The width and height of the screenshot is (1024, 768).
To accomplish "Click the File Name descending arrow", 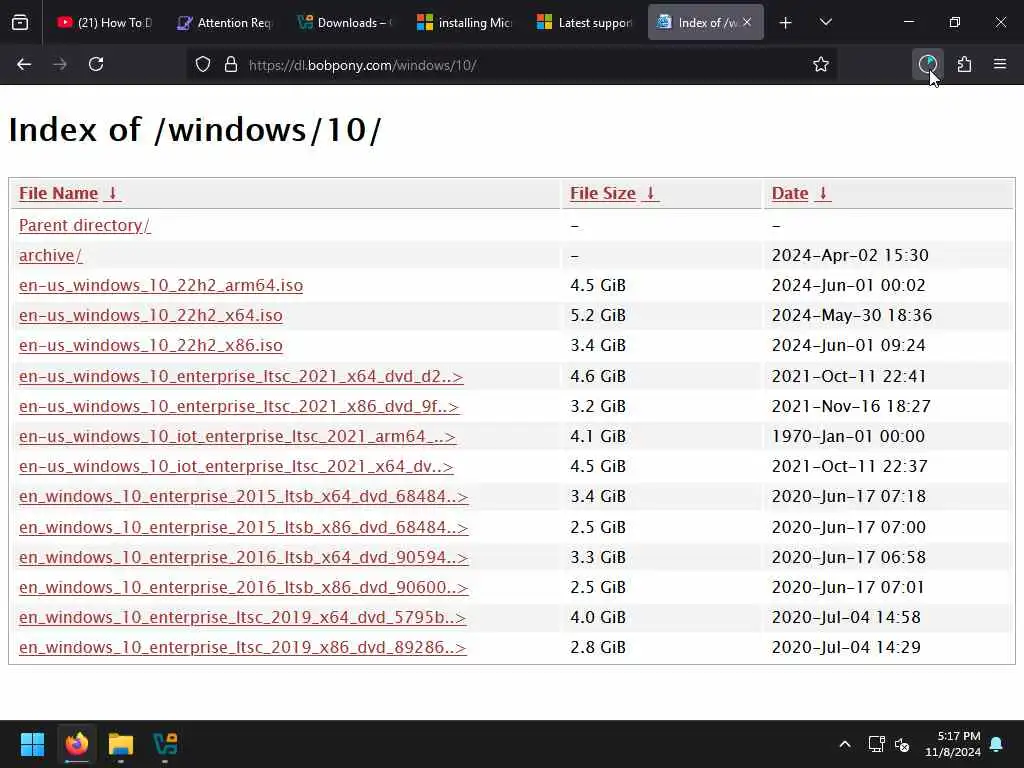I will (112, 193).
